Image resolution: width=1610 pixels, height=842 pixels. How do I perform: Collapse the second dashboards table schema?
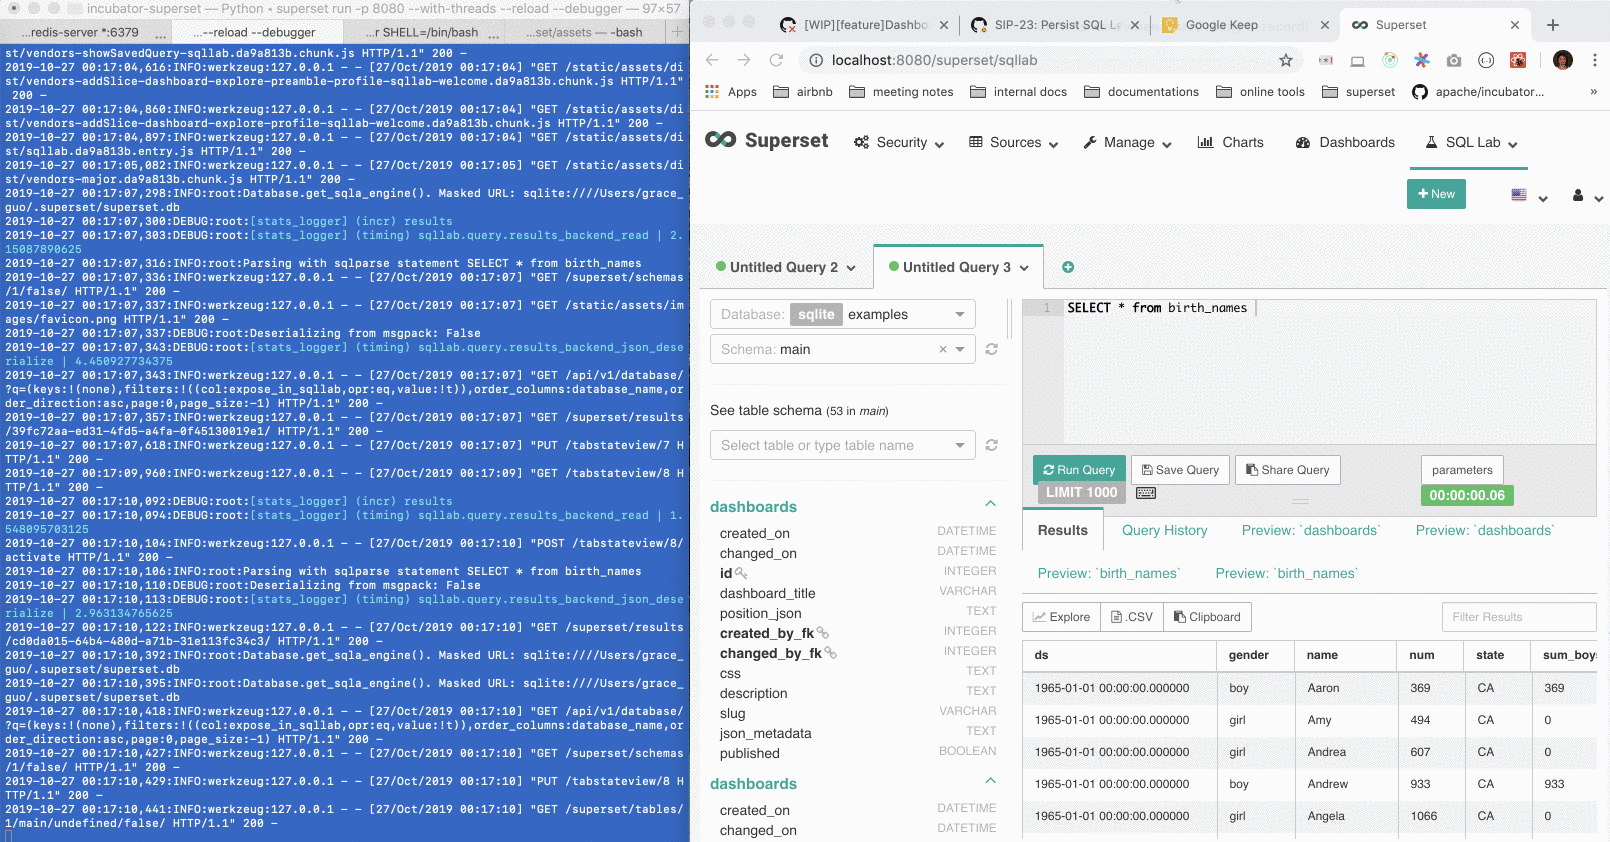coord(990,781)
